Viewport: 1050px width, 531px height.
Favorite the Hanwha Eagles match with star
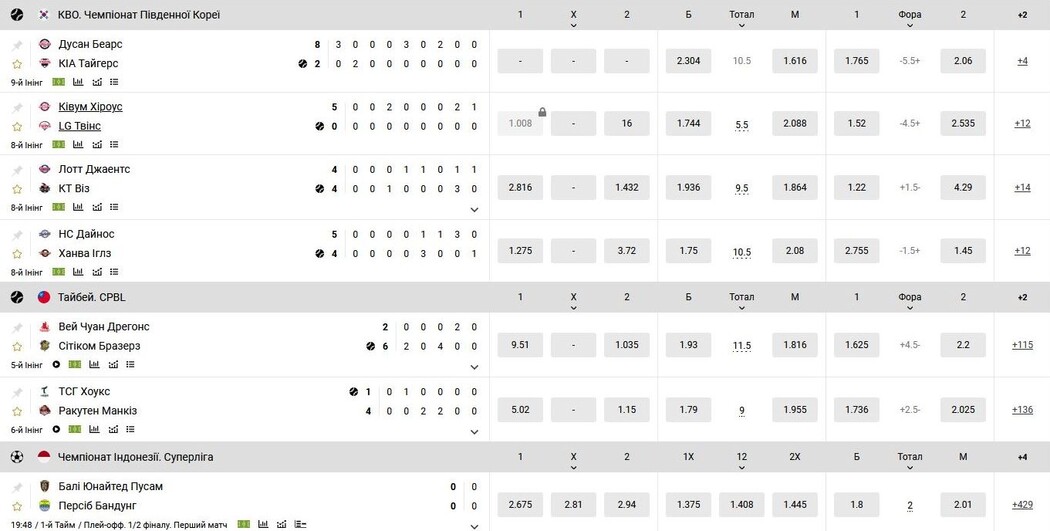(x=17, y=254)
